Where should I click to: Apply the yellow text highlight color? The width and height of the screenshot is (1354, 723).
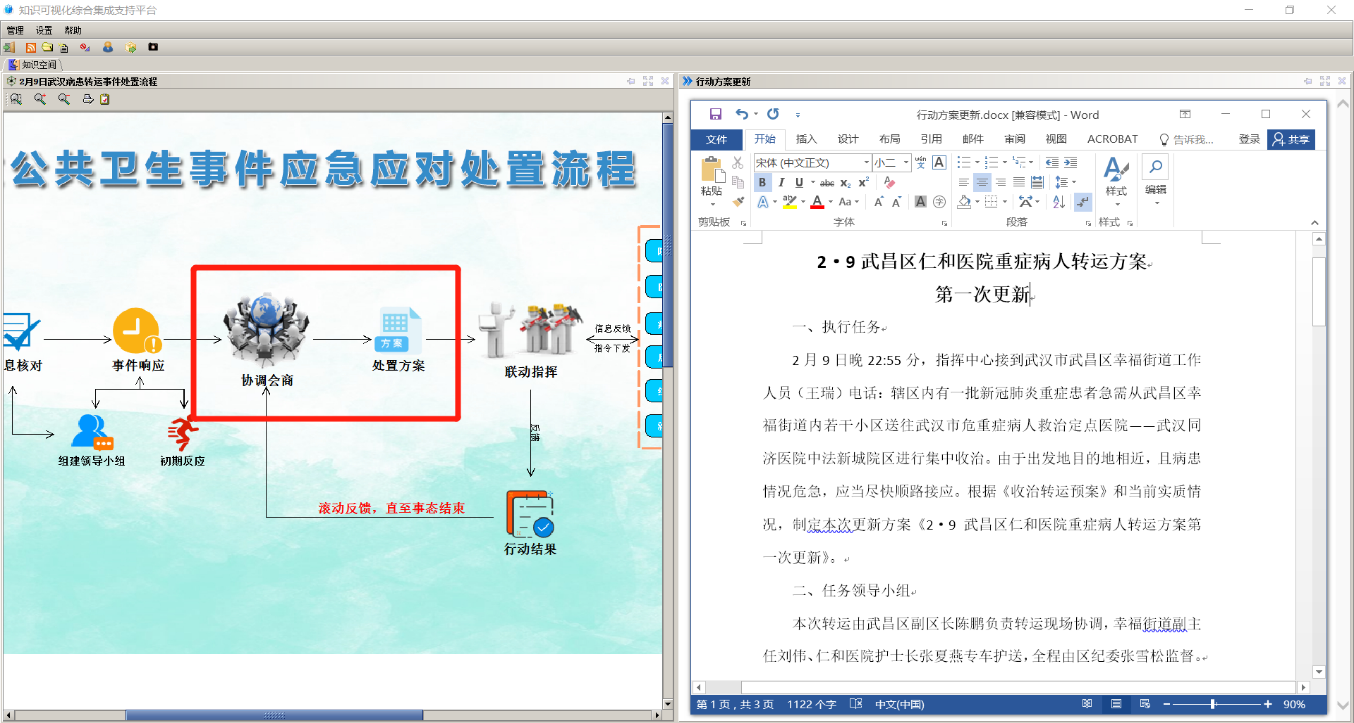pos(789,201)
